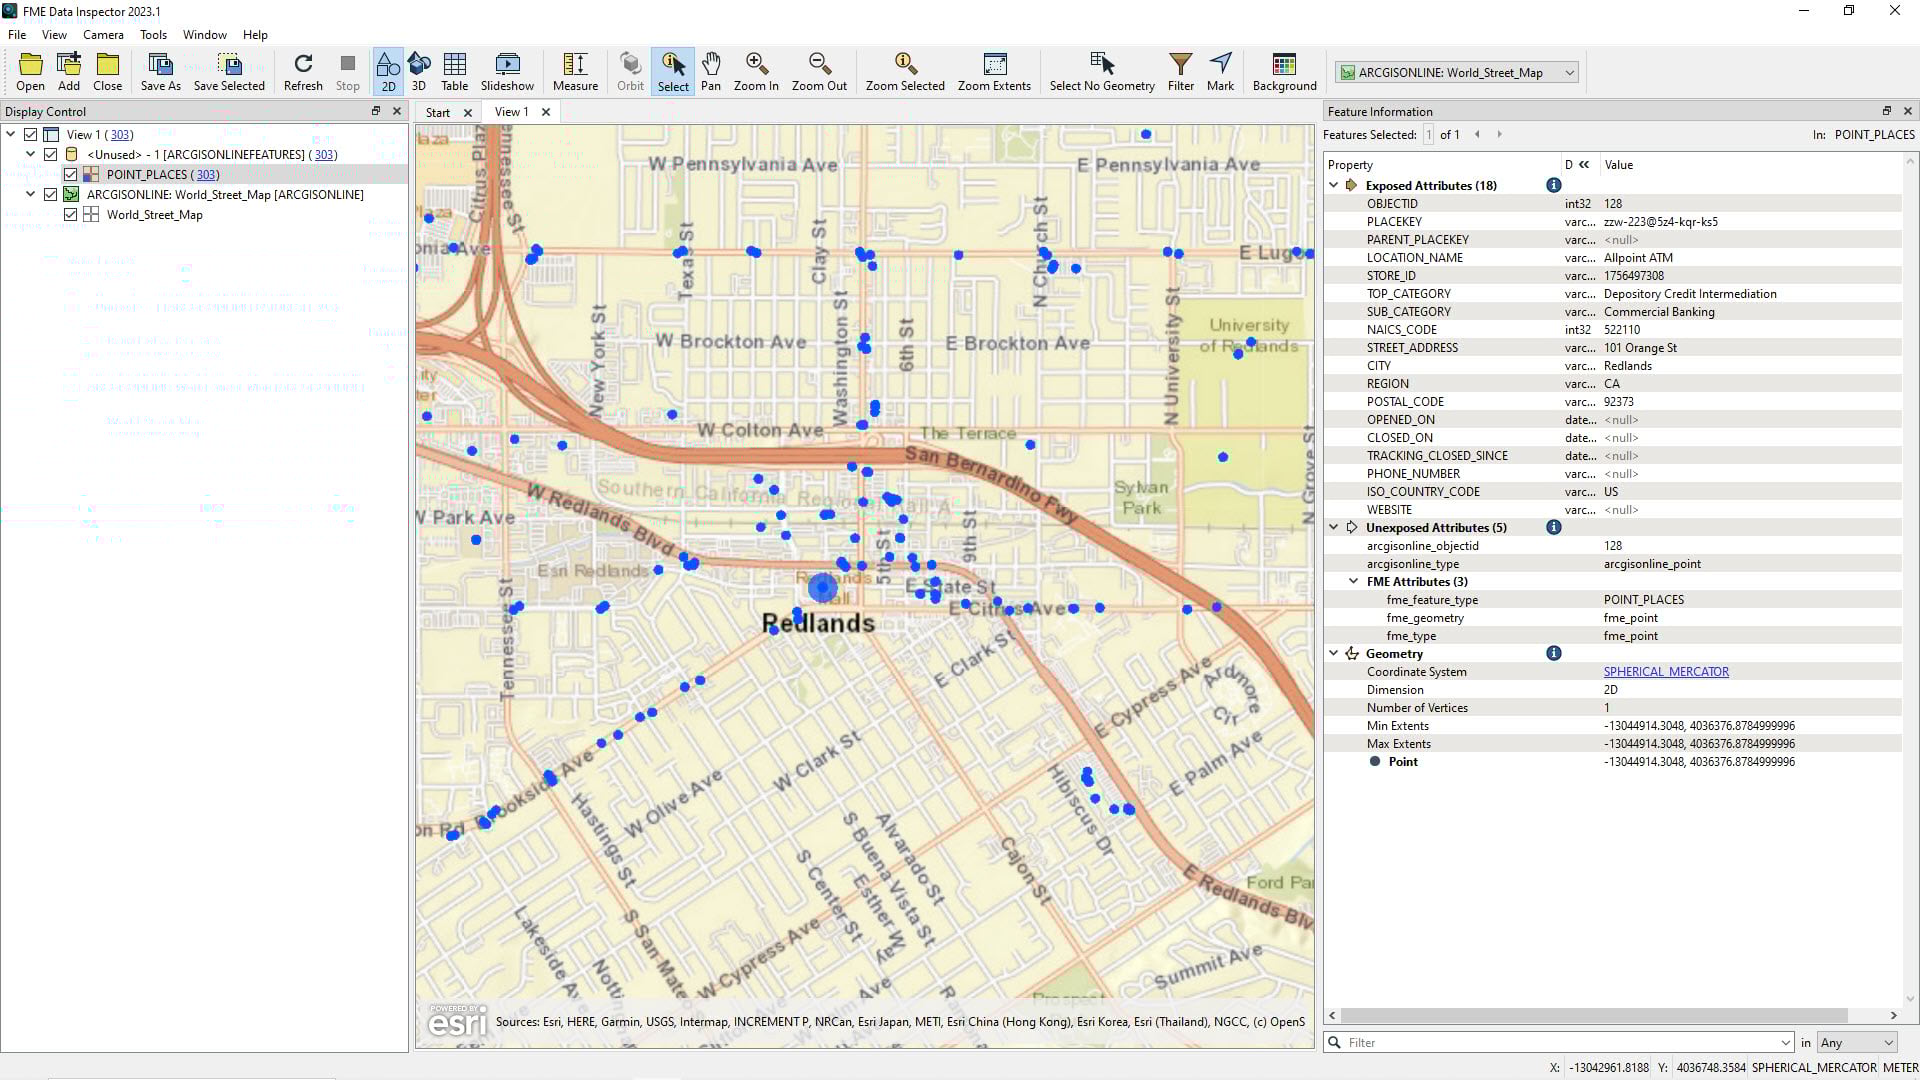This screenshot has width=1920, height=1080.
Task: Open the Filter tool
Action: 1181,72
